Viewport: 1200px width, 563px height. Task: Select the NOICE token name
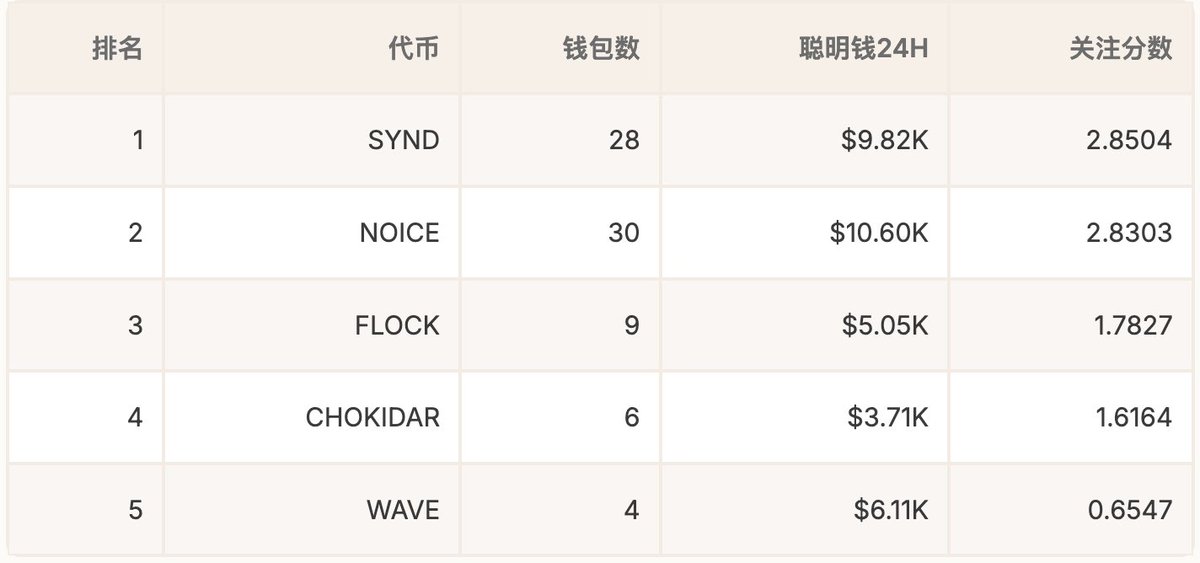(399, 233)
